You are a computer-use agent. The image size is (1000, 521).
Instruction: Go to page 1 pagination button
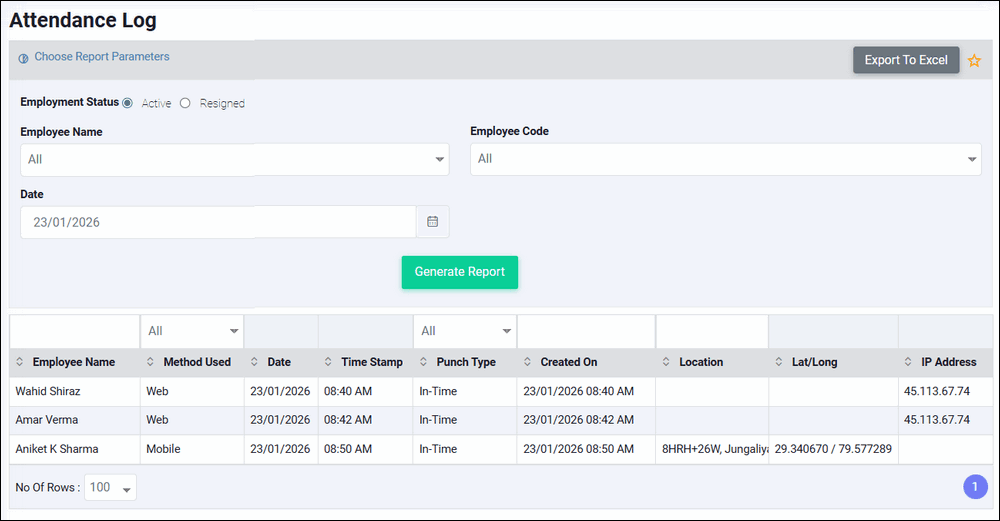[975, 487]
